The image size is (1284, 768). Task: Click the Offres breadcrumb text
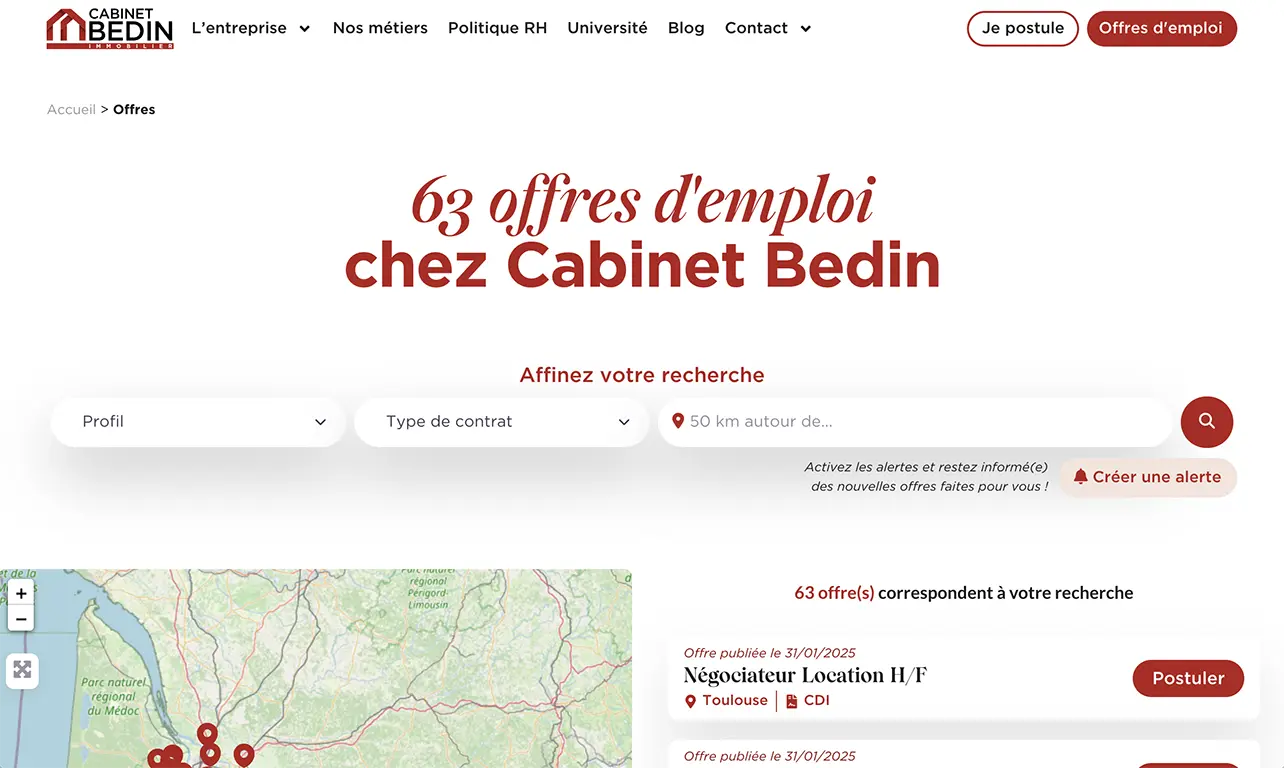[134, 110]
